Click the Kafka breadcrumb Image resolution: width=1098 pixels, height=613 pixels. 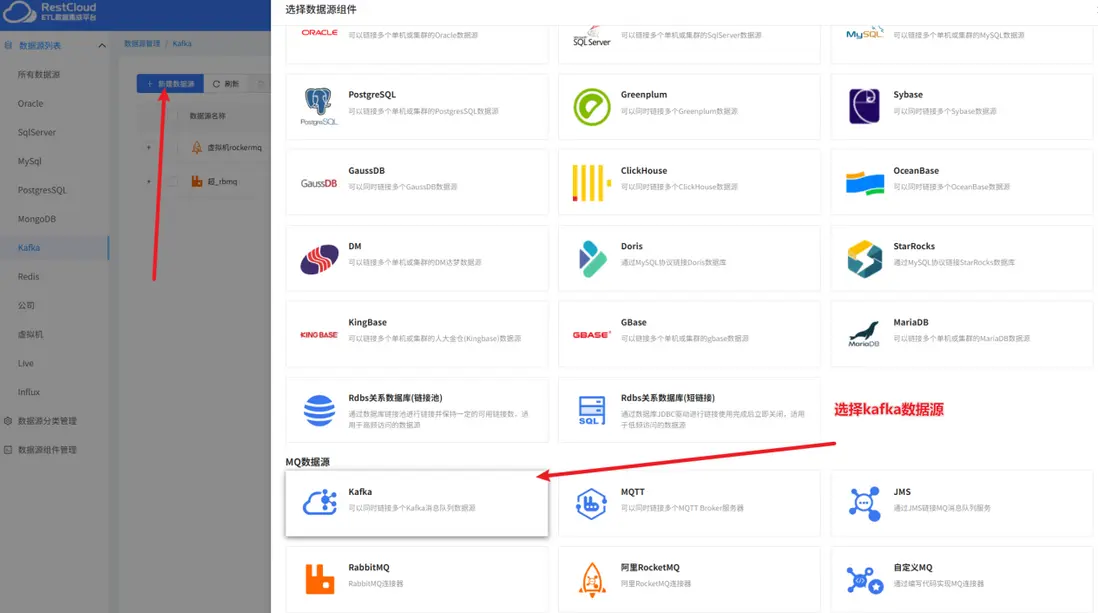pos(182,43)
